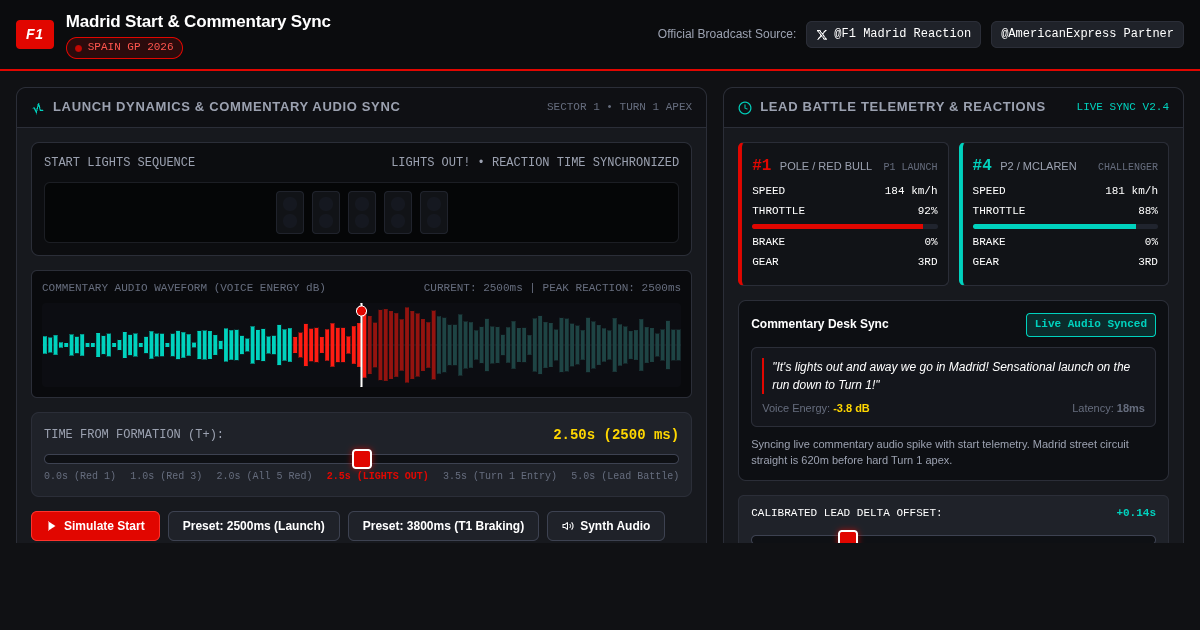Image resolution: width=1200 pixels, height=630 pixels.
Task: Click the third start light
Action: tap(362, 212)
